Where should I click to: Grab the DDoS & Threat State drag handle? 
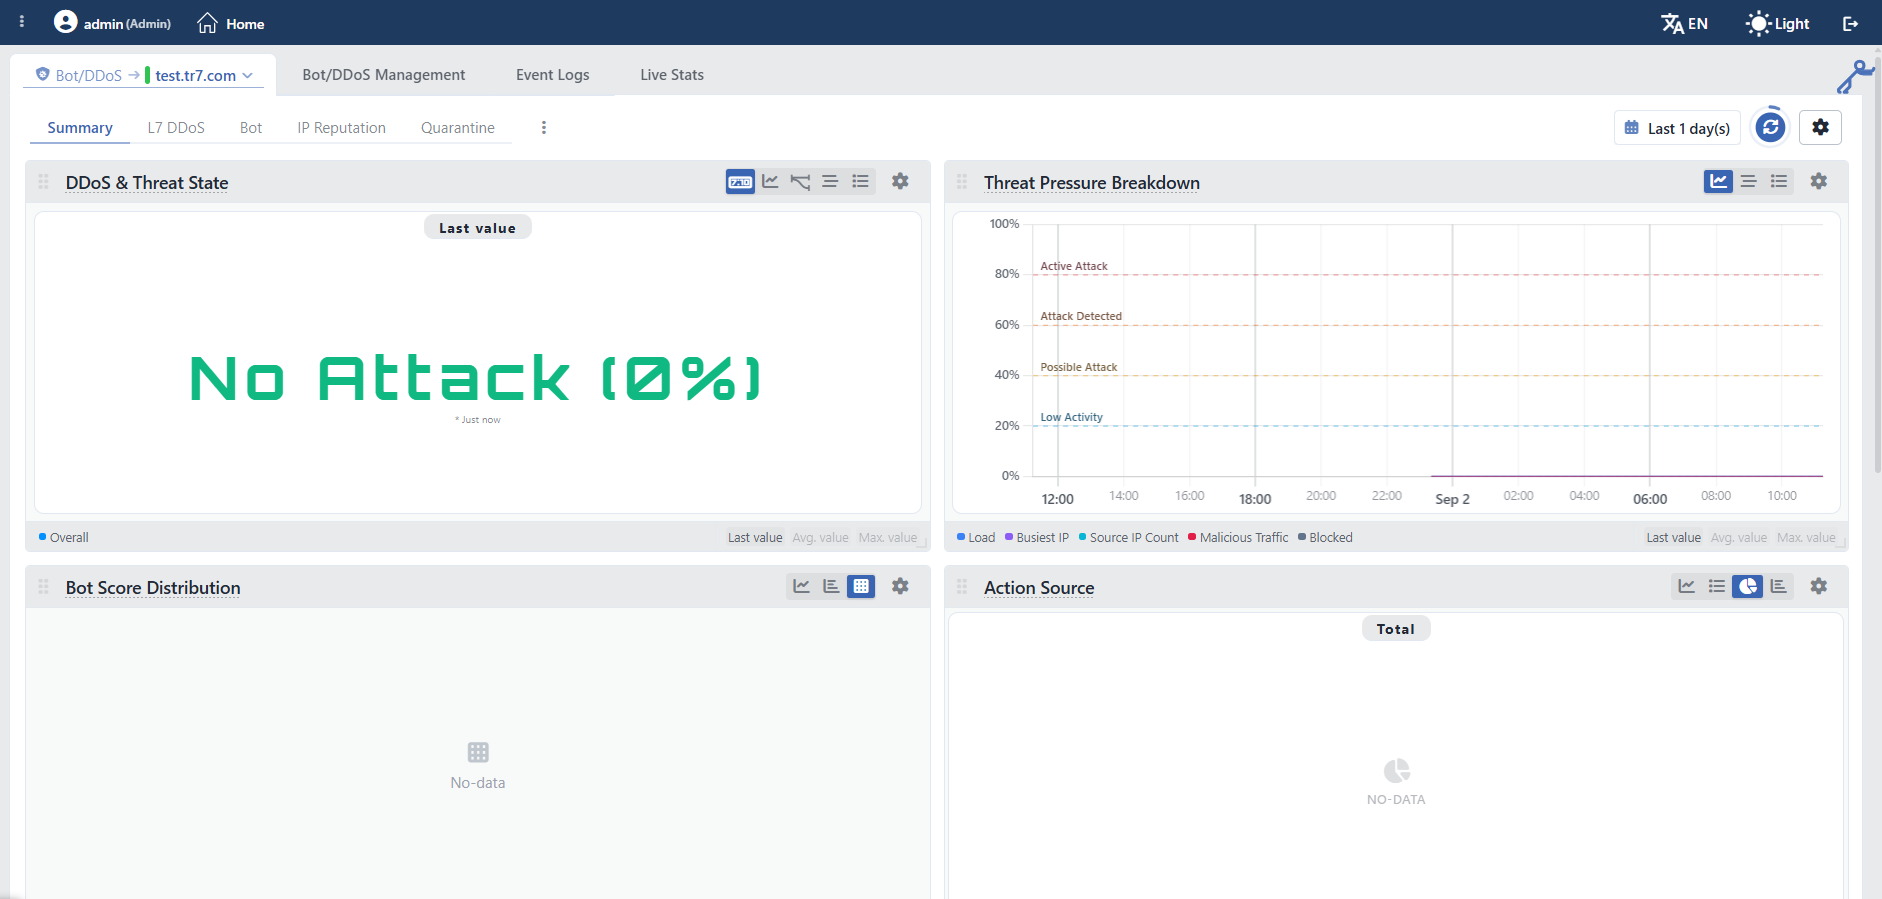pyautogui.click(x=43, y=181)
